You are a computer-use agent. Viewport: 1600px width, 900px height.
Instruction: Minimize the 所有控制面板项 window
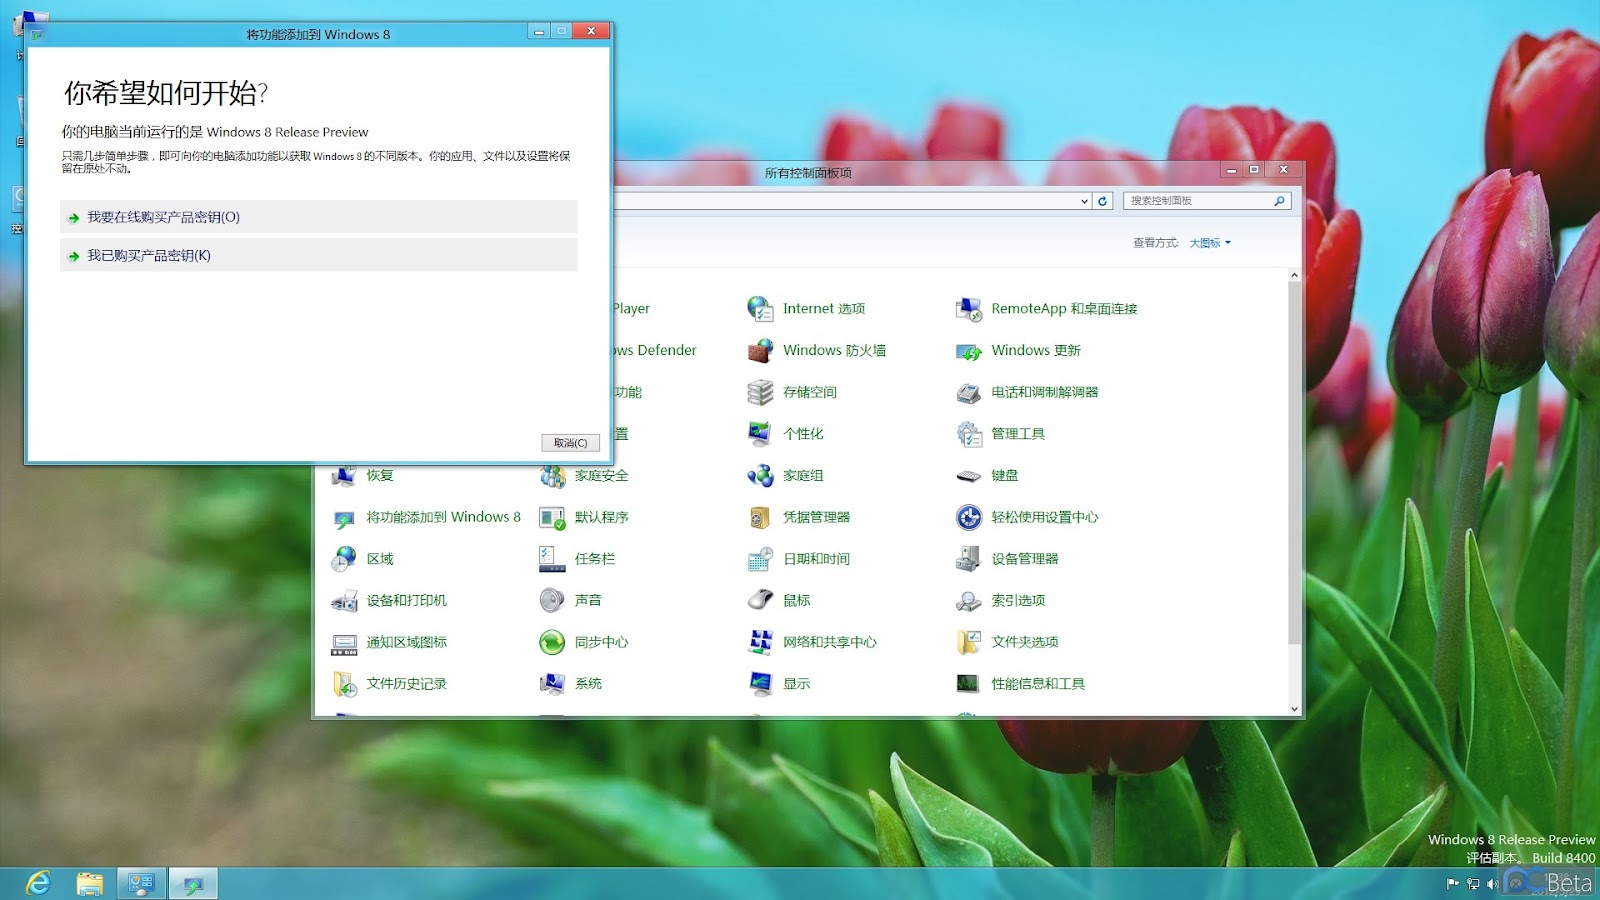(1232, 170)
